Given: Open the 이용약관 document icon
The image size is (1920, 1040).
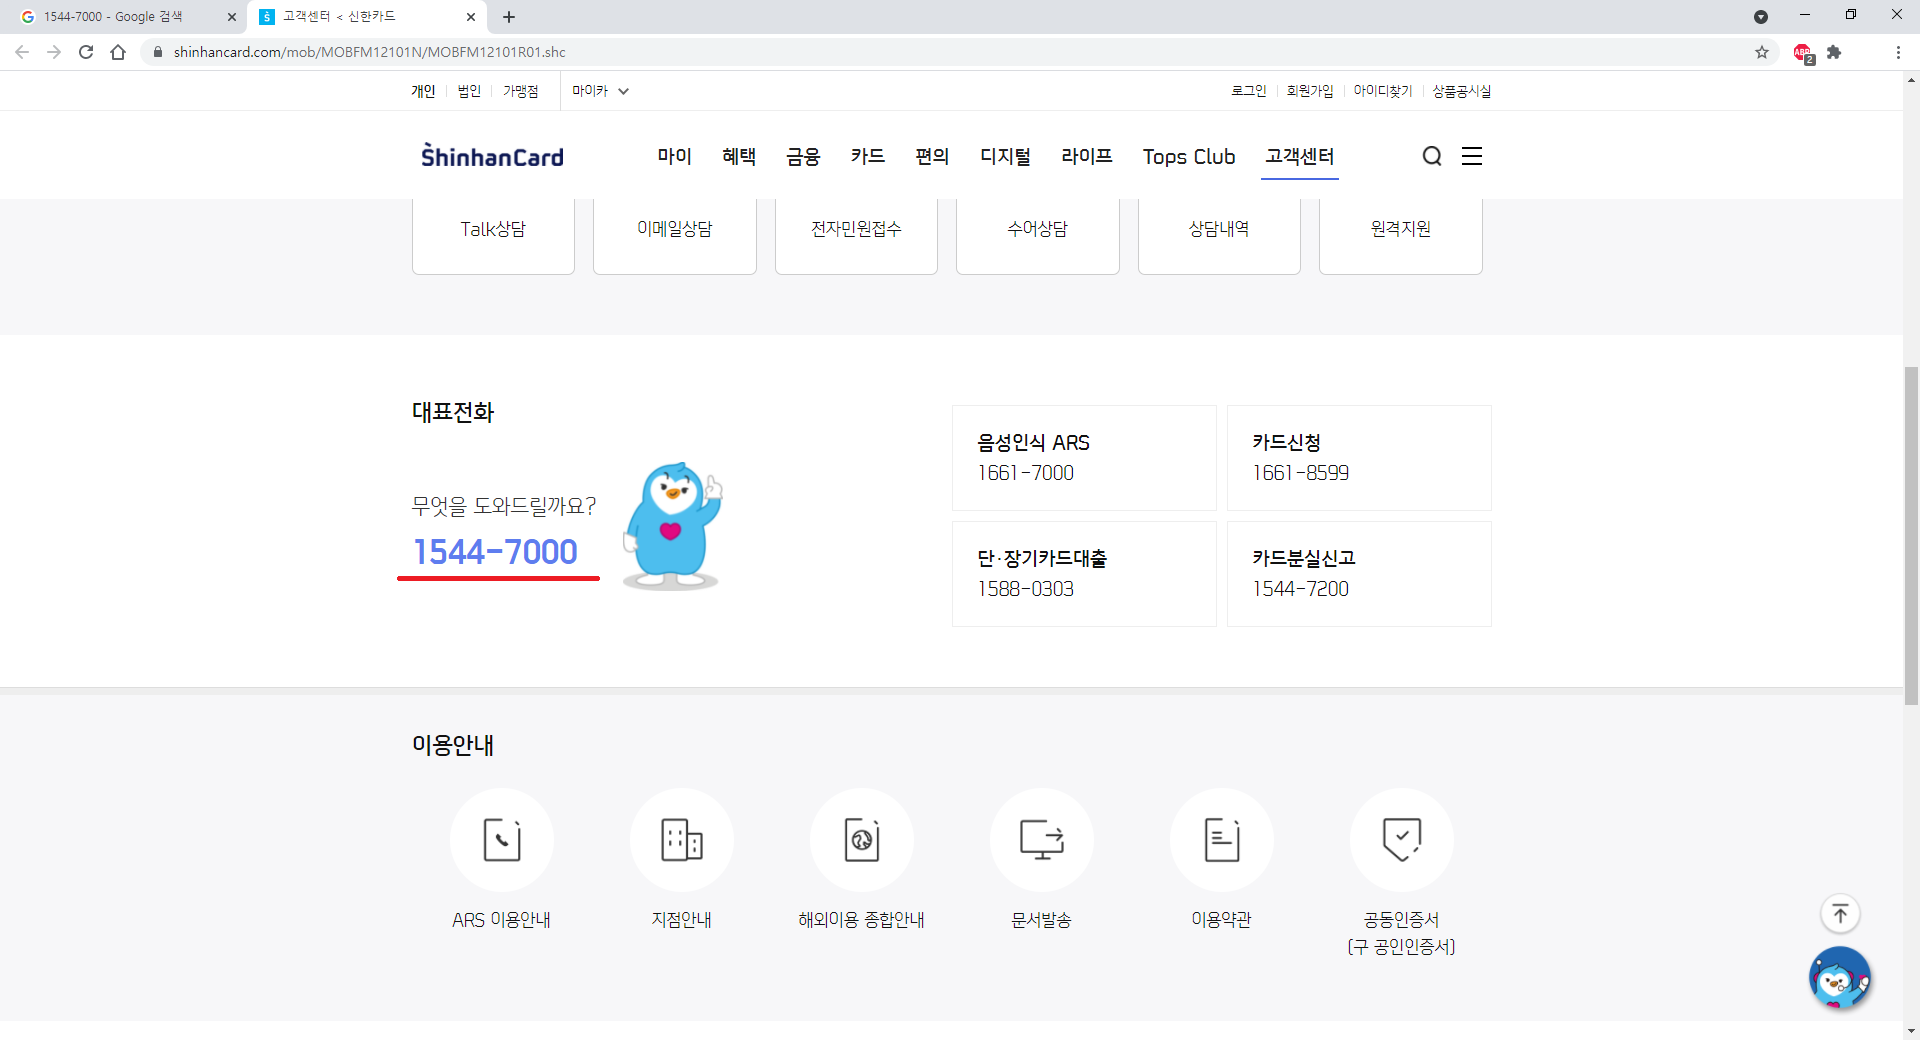Looking at the screenshot, I should pyautogui.click(x=1222, y=840).
